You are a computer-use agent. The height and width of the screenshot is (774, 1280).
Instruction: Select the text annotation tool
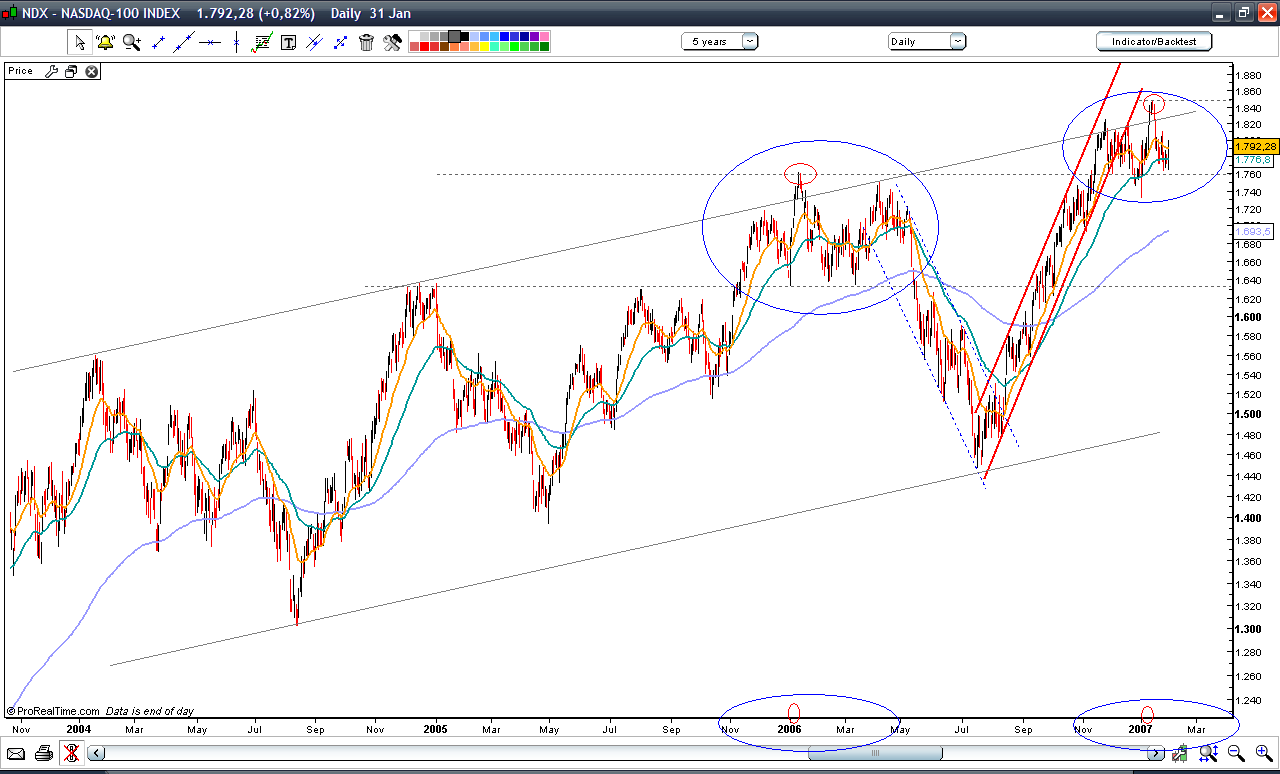[288, 42]
